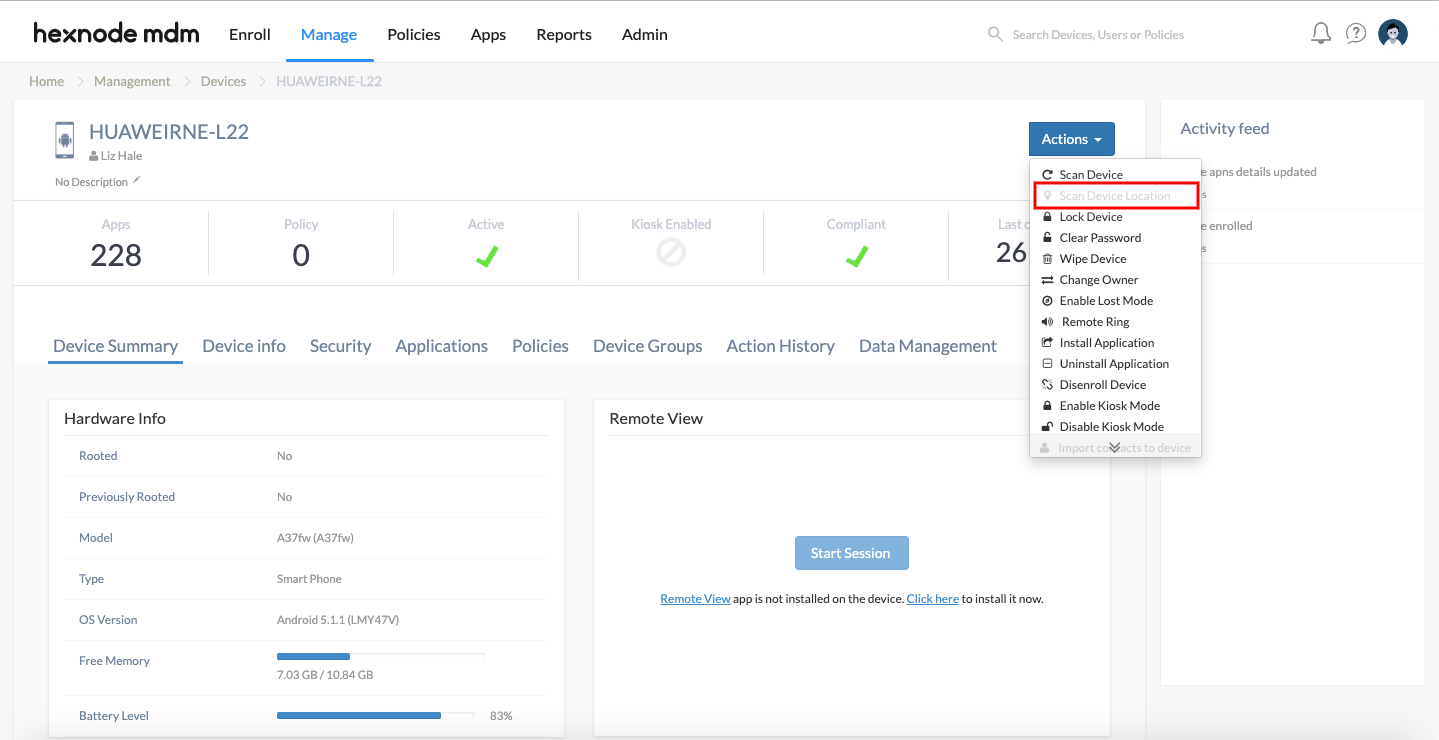This screenshot has height=740, width=1439.
Task: Click the Start Session button
Action: pos(851,552)
